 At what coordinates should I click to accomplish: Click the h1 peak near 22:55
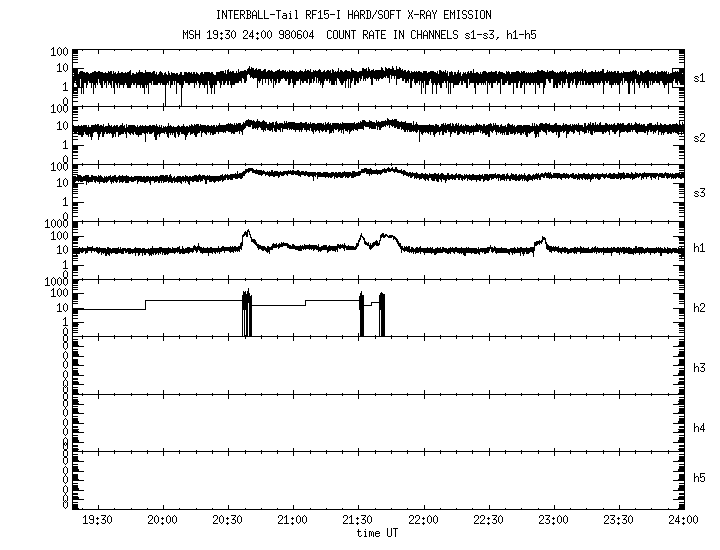542,240
